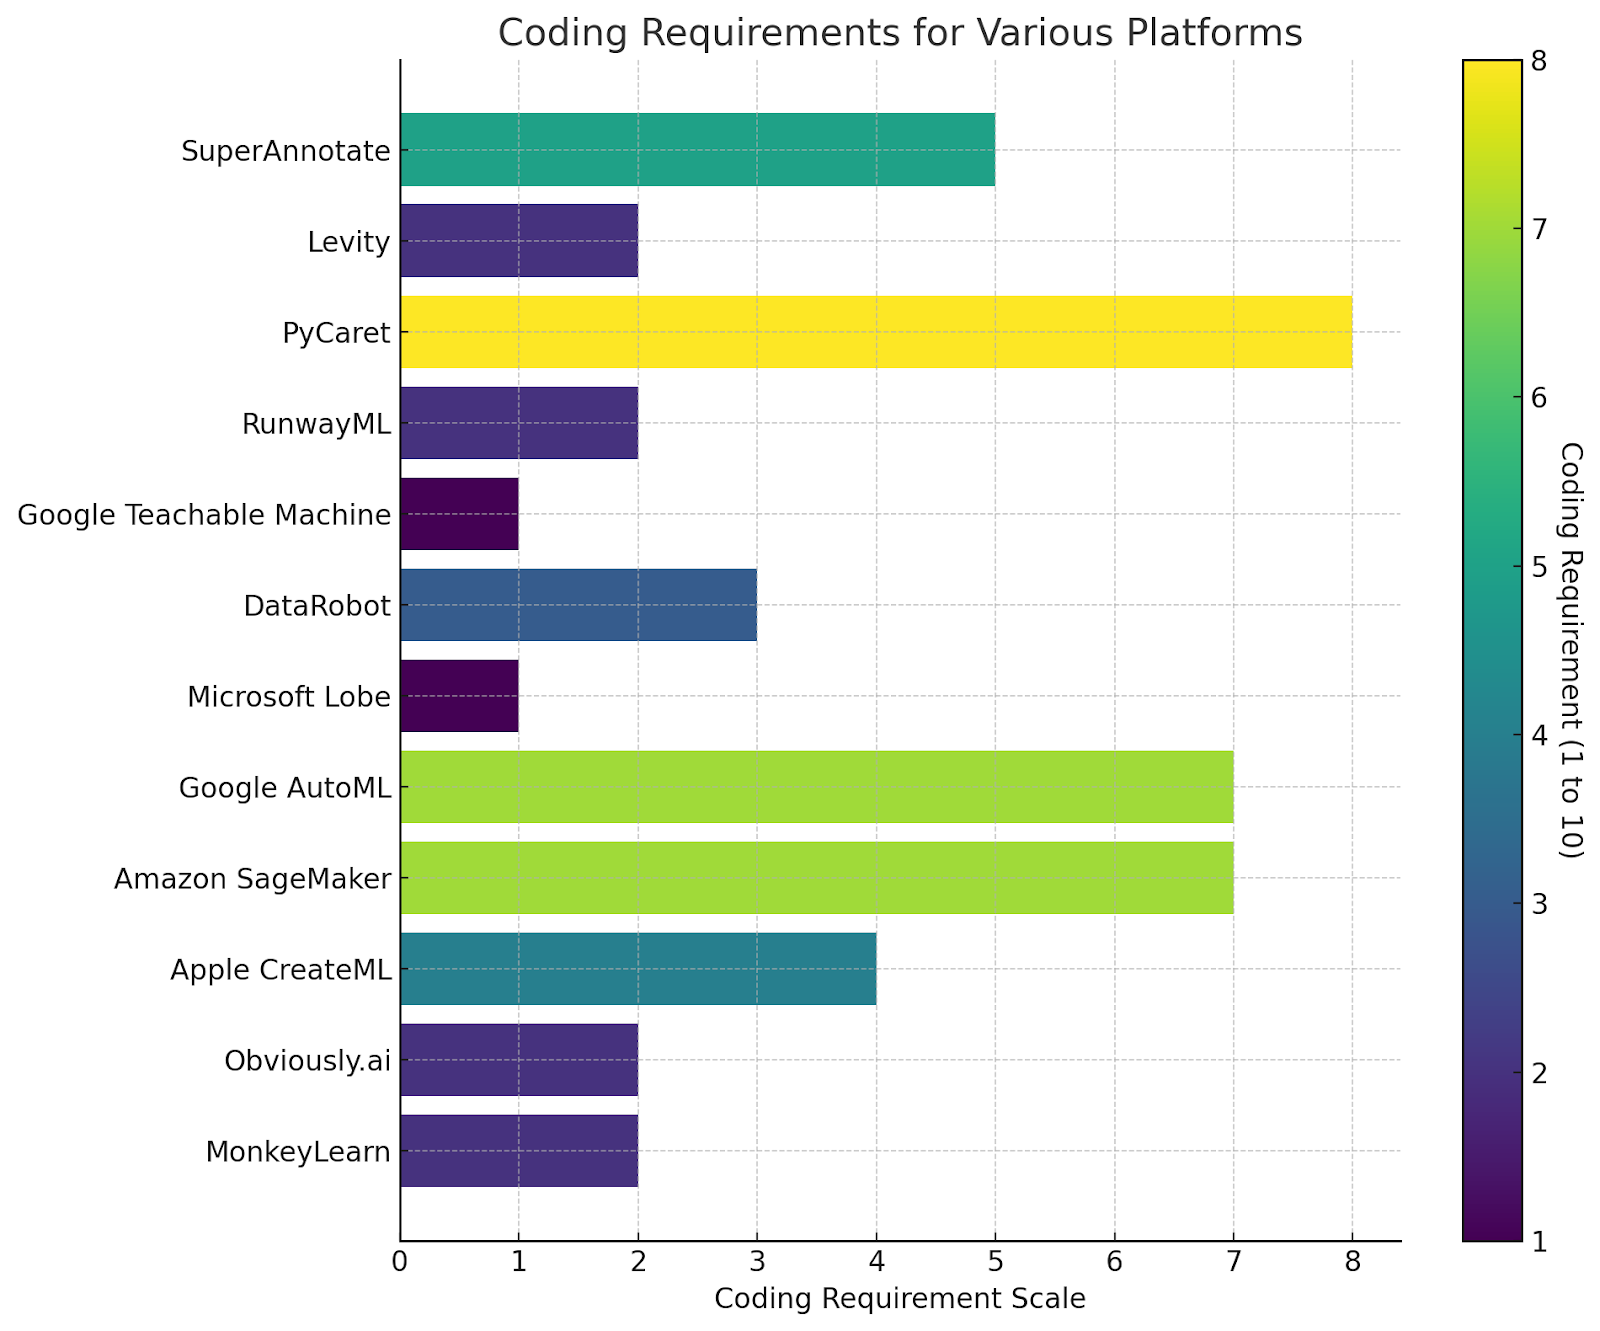Click x-axis tick label 5
The width and height of the screenshot is (1600, 1331).
coord(995,1263)
